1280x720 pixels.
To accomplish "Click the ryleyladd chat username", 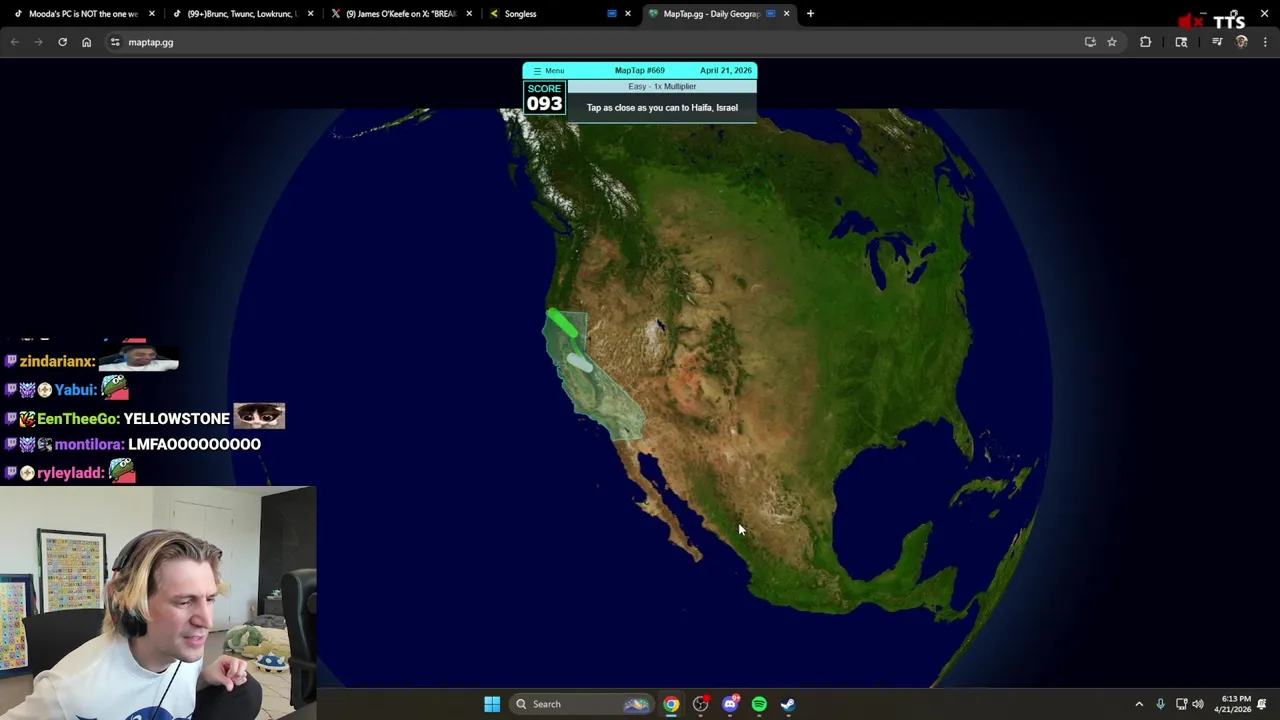I will pyautogui.click(x=70, y=472).
